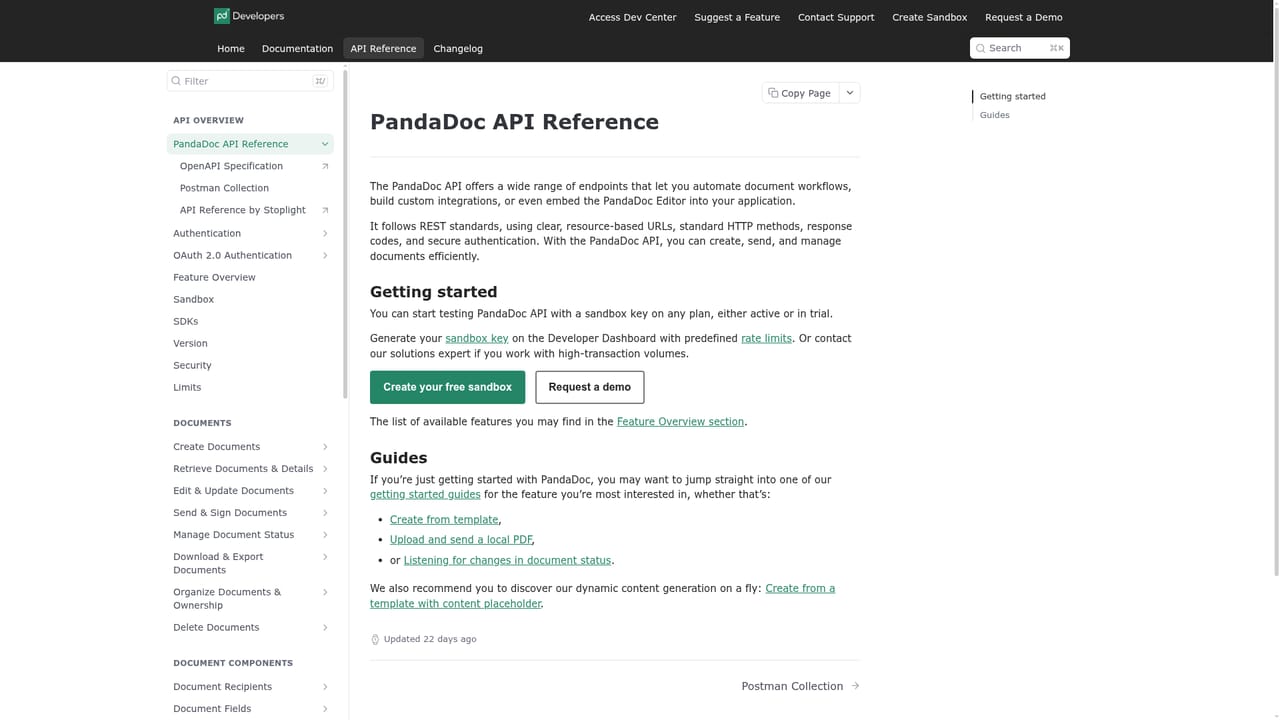Expand the Create Documents section
This screenshot has height=720, width=1280.
(x=325, y=447)
